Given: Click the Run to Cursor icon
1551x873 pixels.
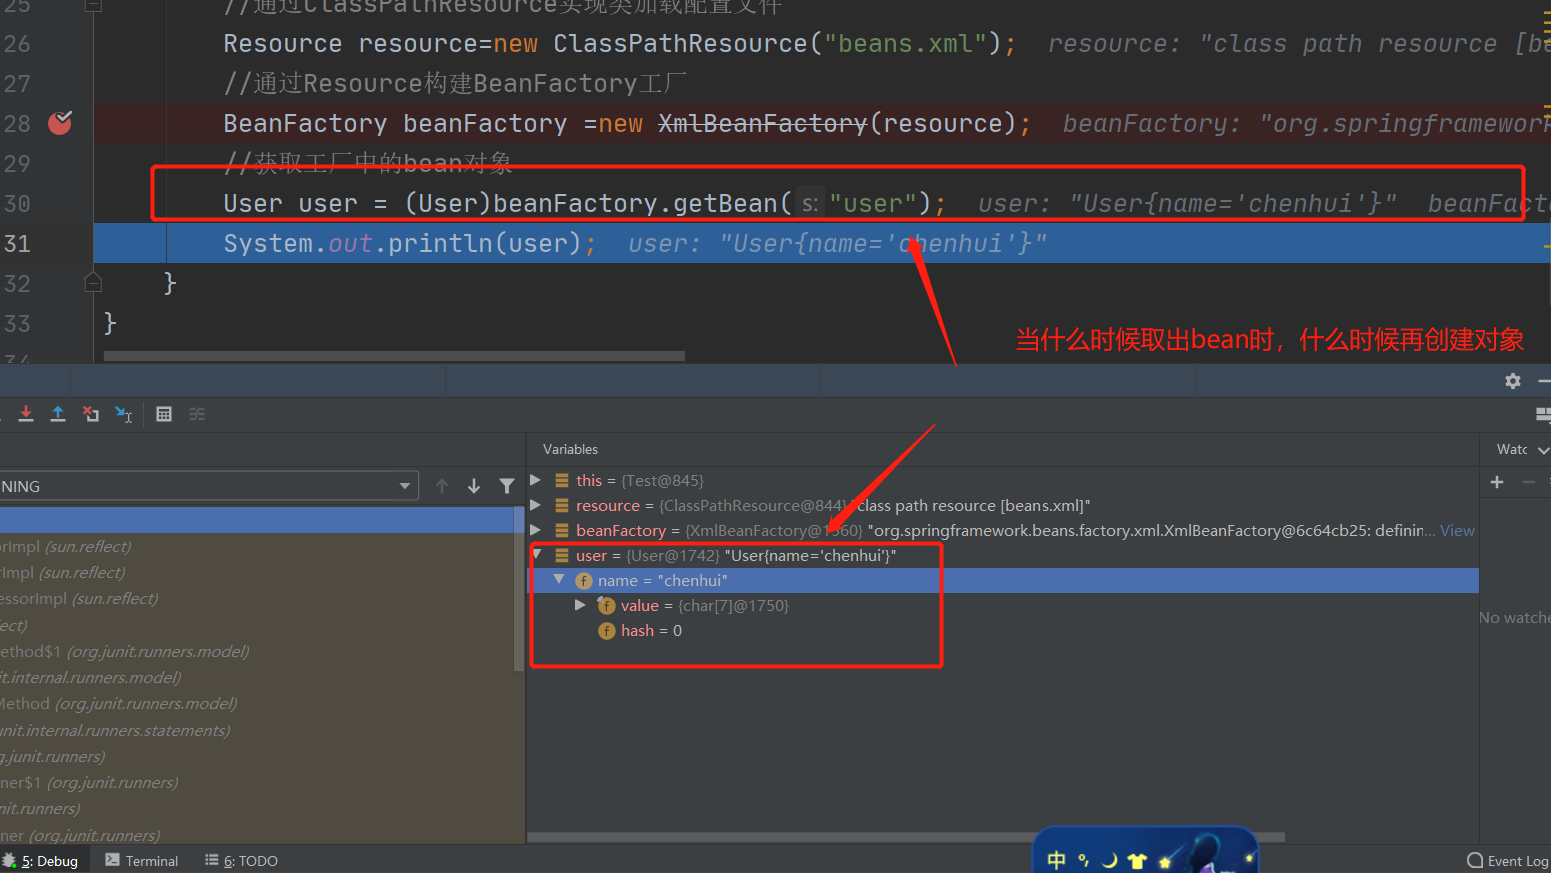Looking at the screenshot, I should click(x=124, y=414).
